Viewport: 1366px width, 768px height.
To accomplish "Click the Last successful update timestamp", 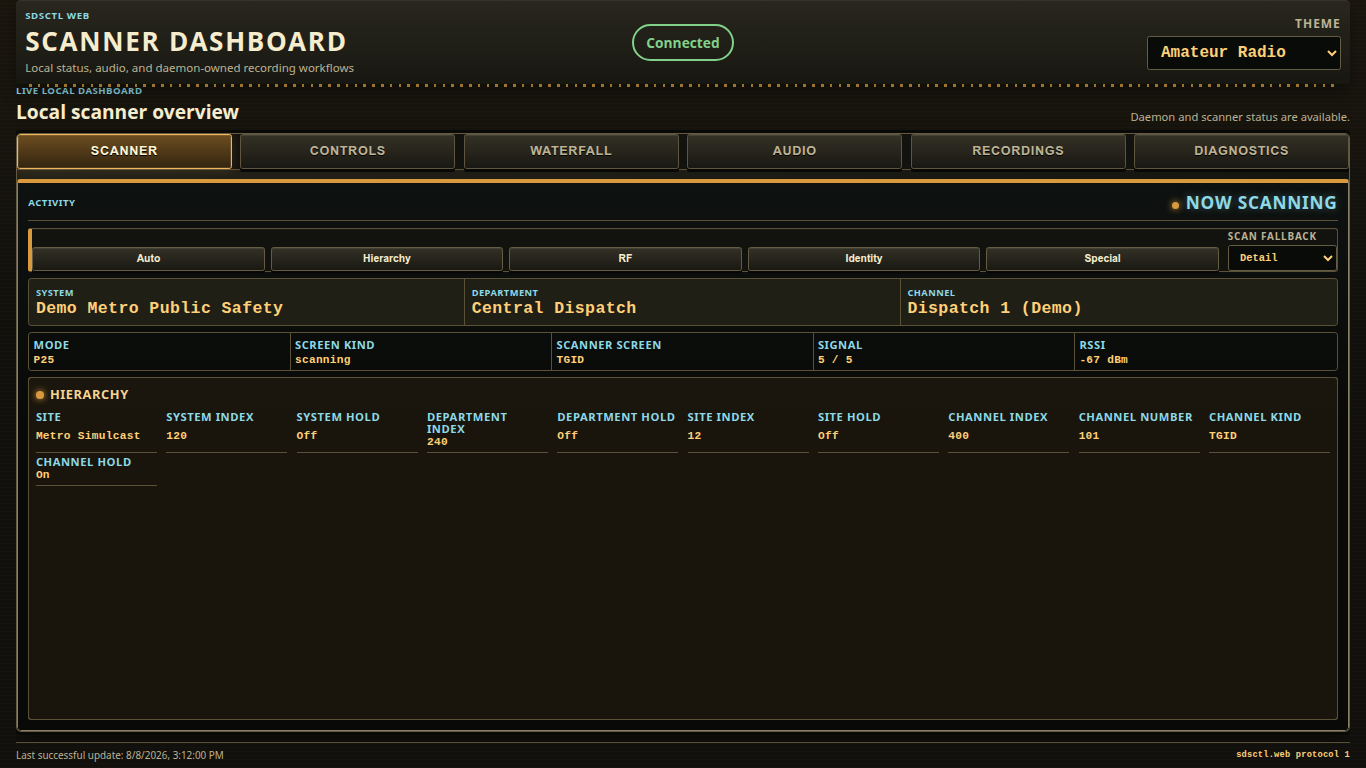I will (120, 755).
